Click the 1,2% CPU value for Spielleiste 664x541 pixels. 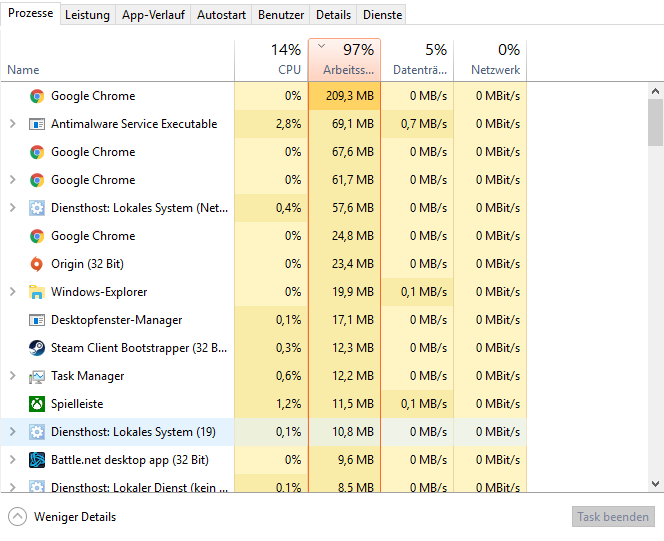point(288,404)
